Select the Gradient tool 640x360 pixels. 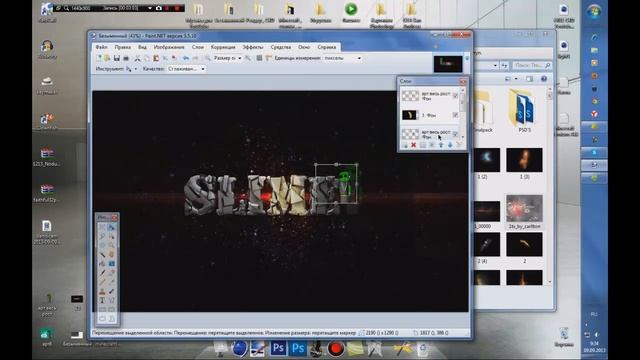point(111,263)
